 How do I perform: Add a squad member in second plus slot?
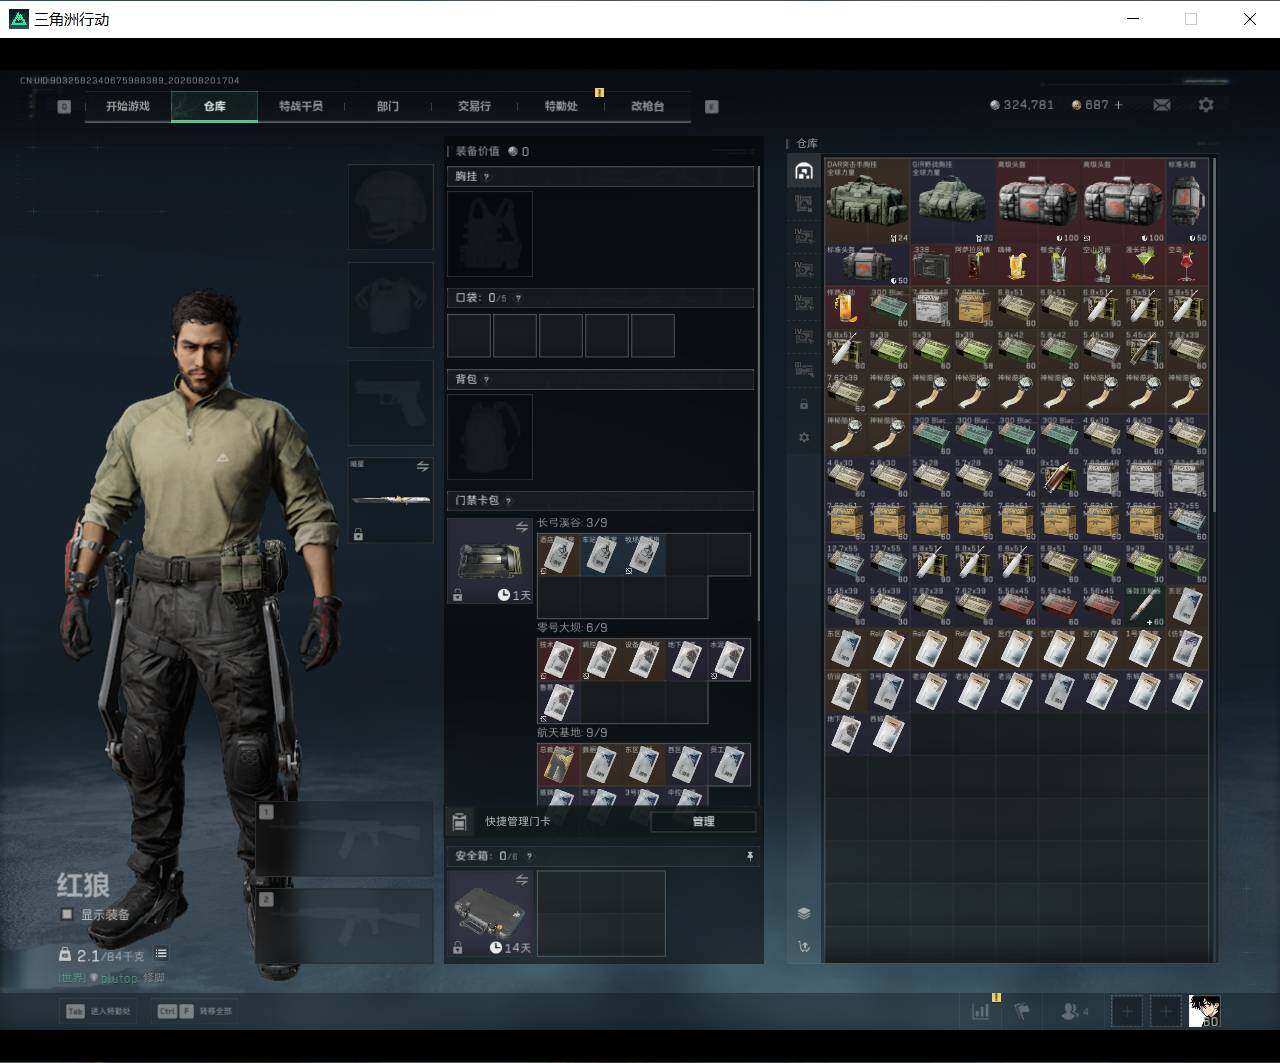(1166, 1011)
